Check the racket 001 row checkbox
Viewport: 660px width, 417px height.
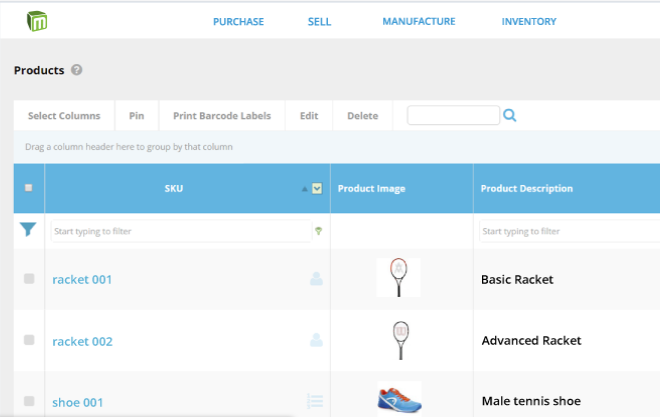pos(29,279)
